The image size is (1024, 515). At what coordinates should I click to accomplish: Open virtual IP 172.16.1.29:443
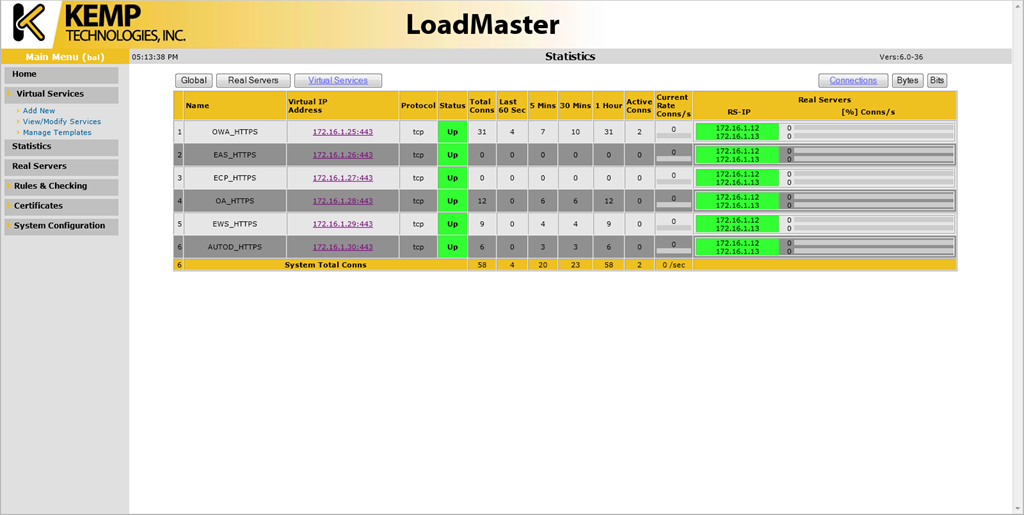[x=343, y=224]
